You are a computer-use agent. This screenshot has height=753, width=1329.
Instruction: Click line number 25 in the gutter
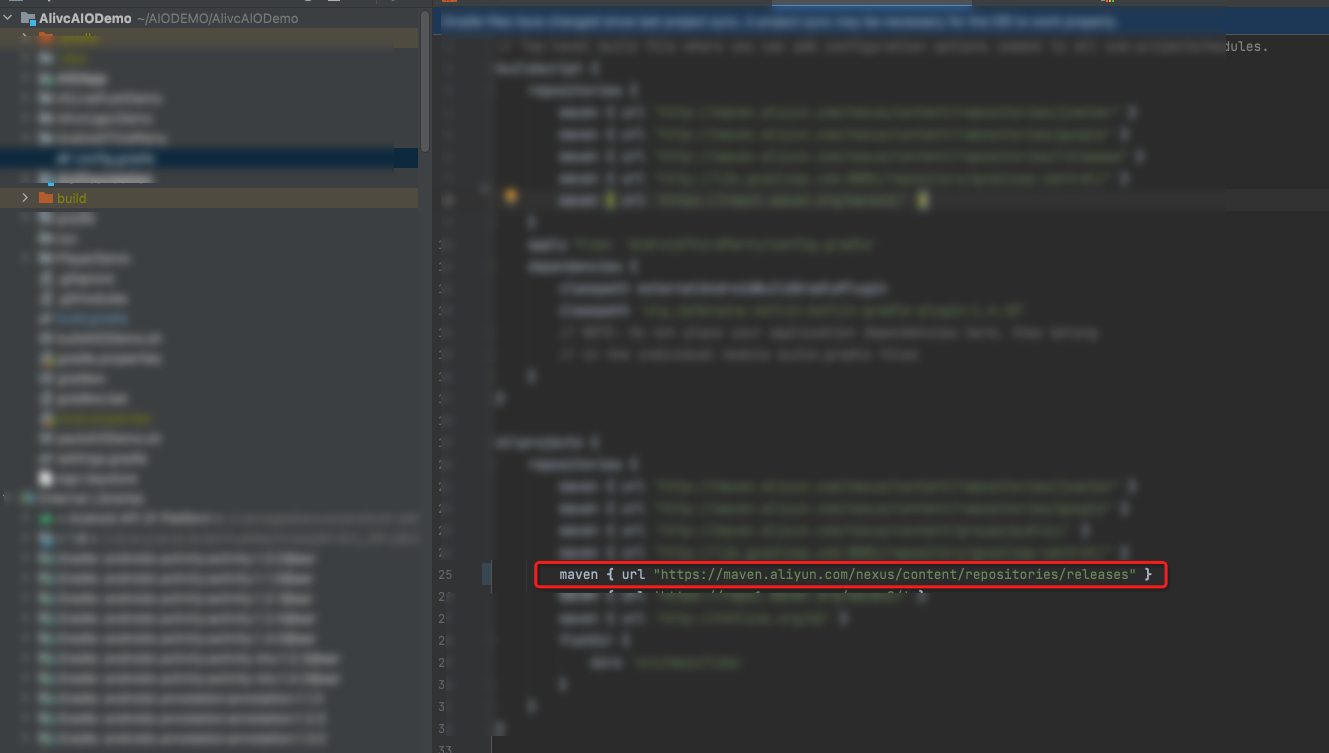click(x=445, y=575)
